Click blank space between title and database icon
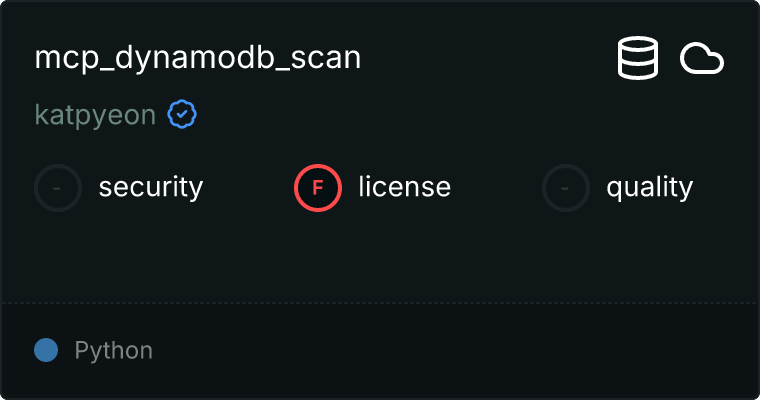The height and width of the screenshot is (400, 760). coord(490,59)
